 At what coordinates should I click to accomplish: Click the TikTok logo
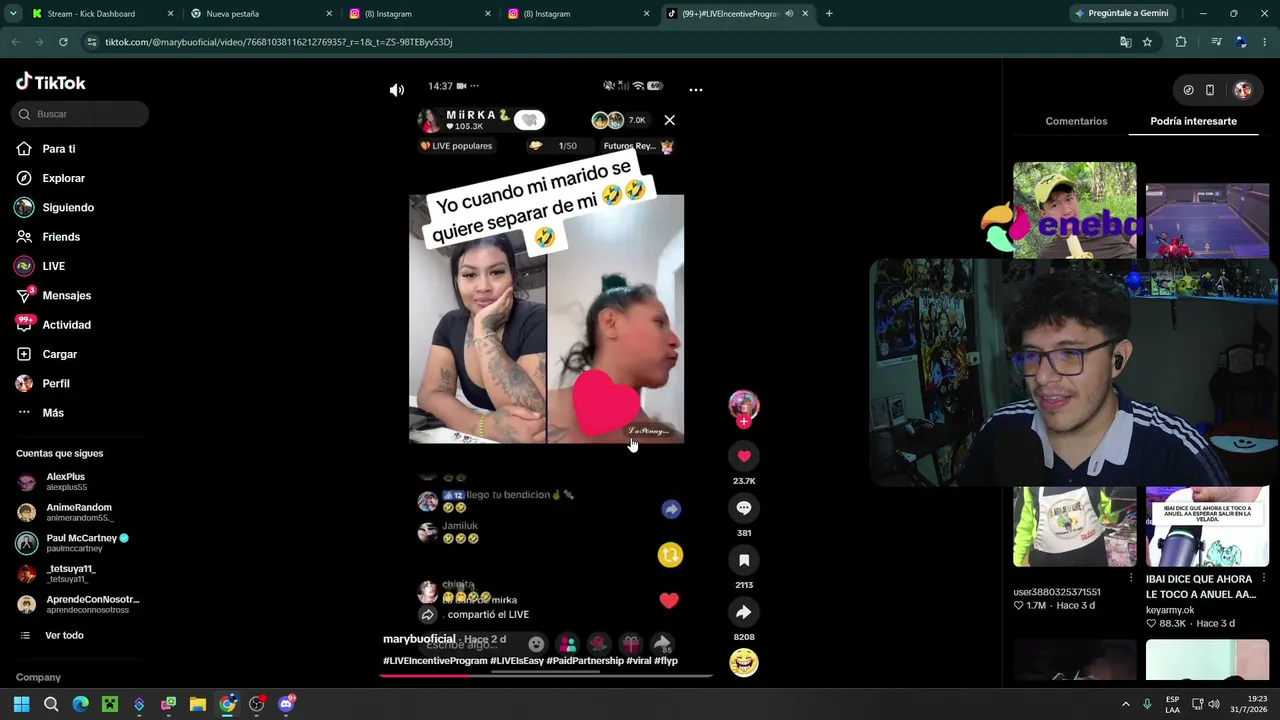(51, 83)
